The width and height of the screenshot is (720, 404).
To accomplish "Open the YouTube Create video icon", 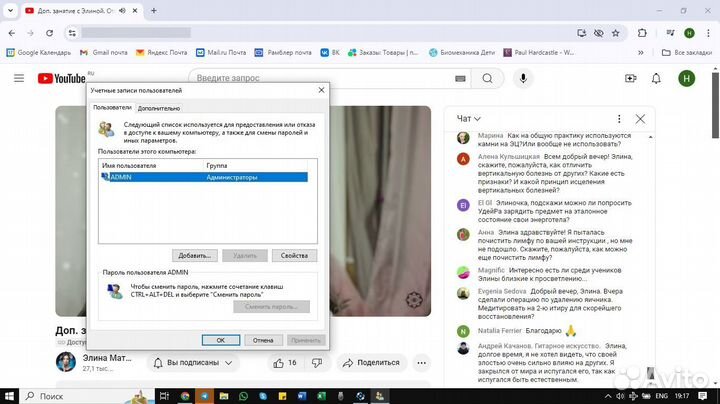I will click(631, 79).
